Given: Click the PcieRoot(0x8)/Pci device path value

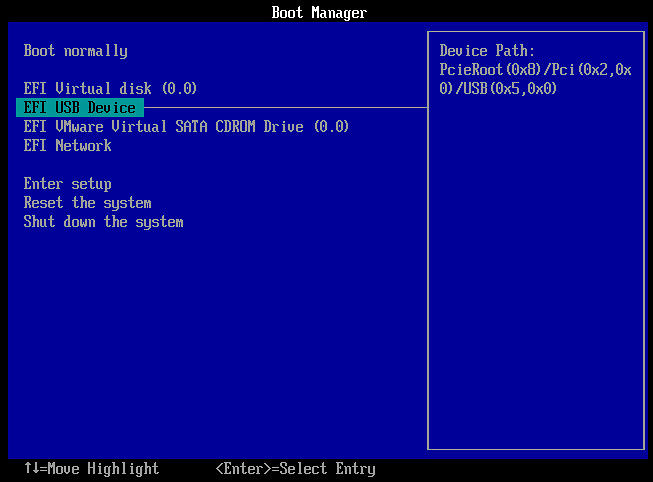Looking at the screenshot, I should [535, 79].
